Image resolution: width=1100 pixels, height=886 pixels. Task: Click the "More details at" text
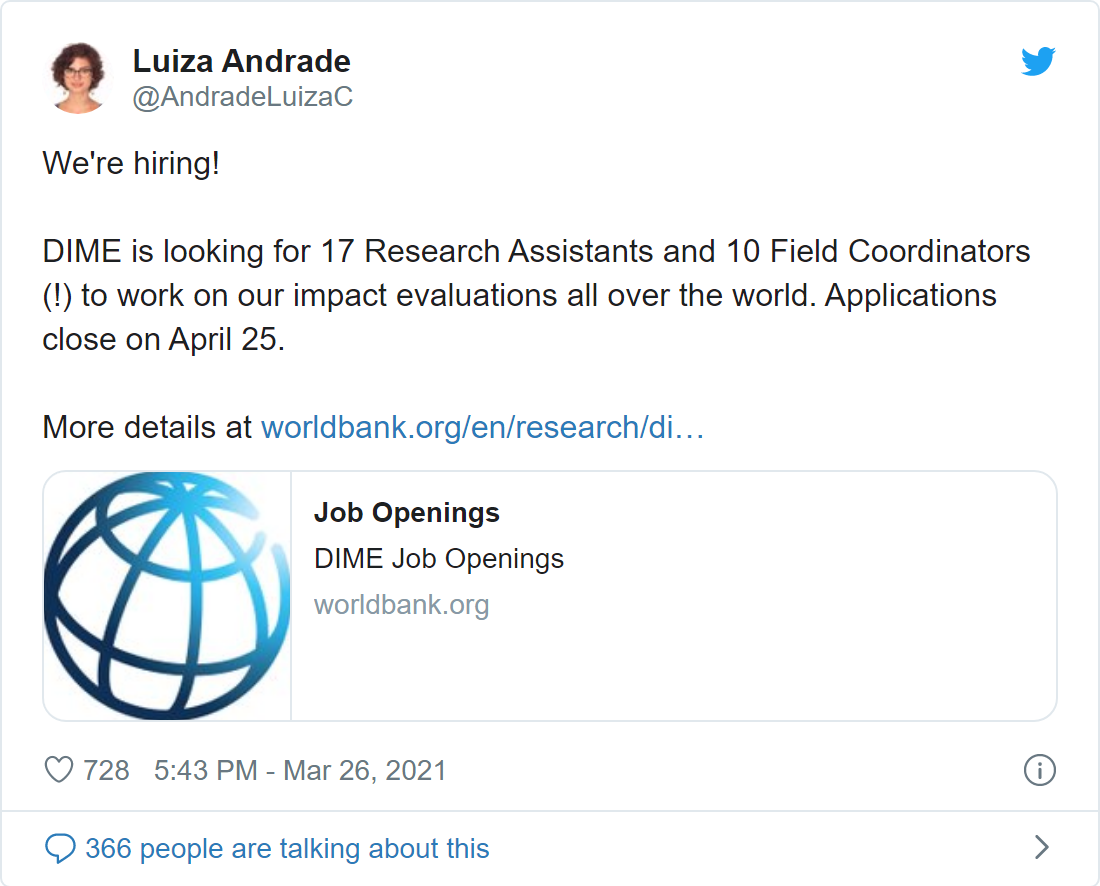coord(147,428)
